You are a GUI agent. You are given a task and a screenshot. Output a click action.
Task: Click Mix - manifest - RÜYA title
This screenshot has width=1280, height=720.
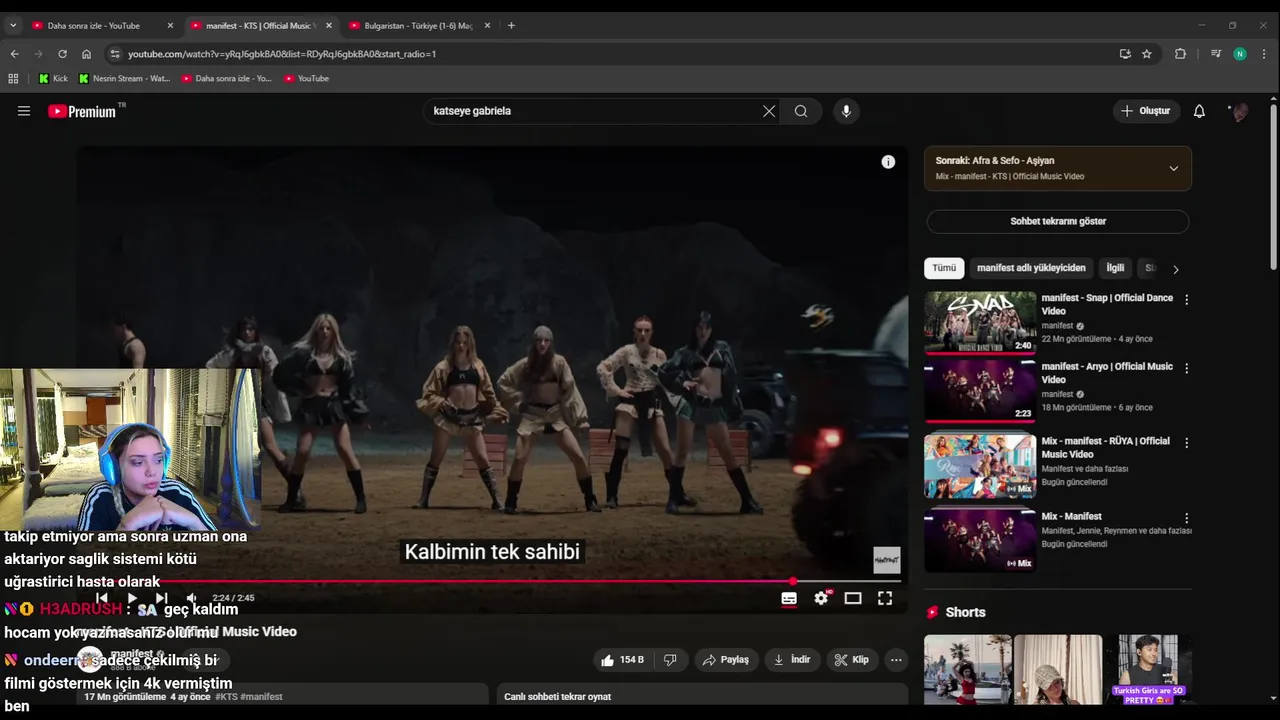coord(1105,447)
